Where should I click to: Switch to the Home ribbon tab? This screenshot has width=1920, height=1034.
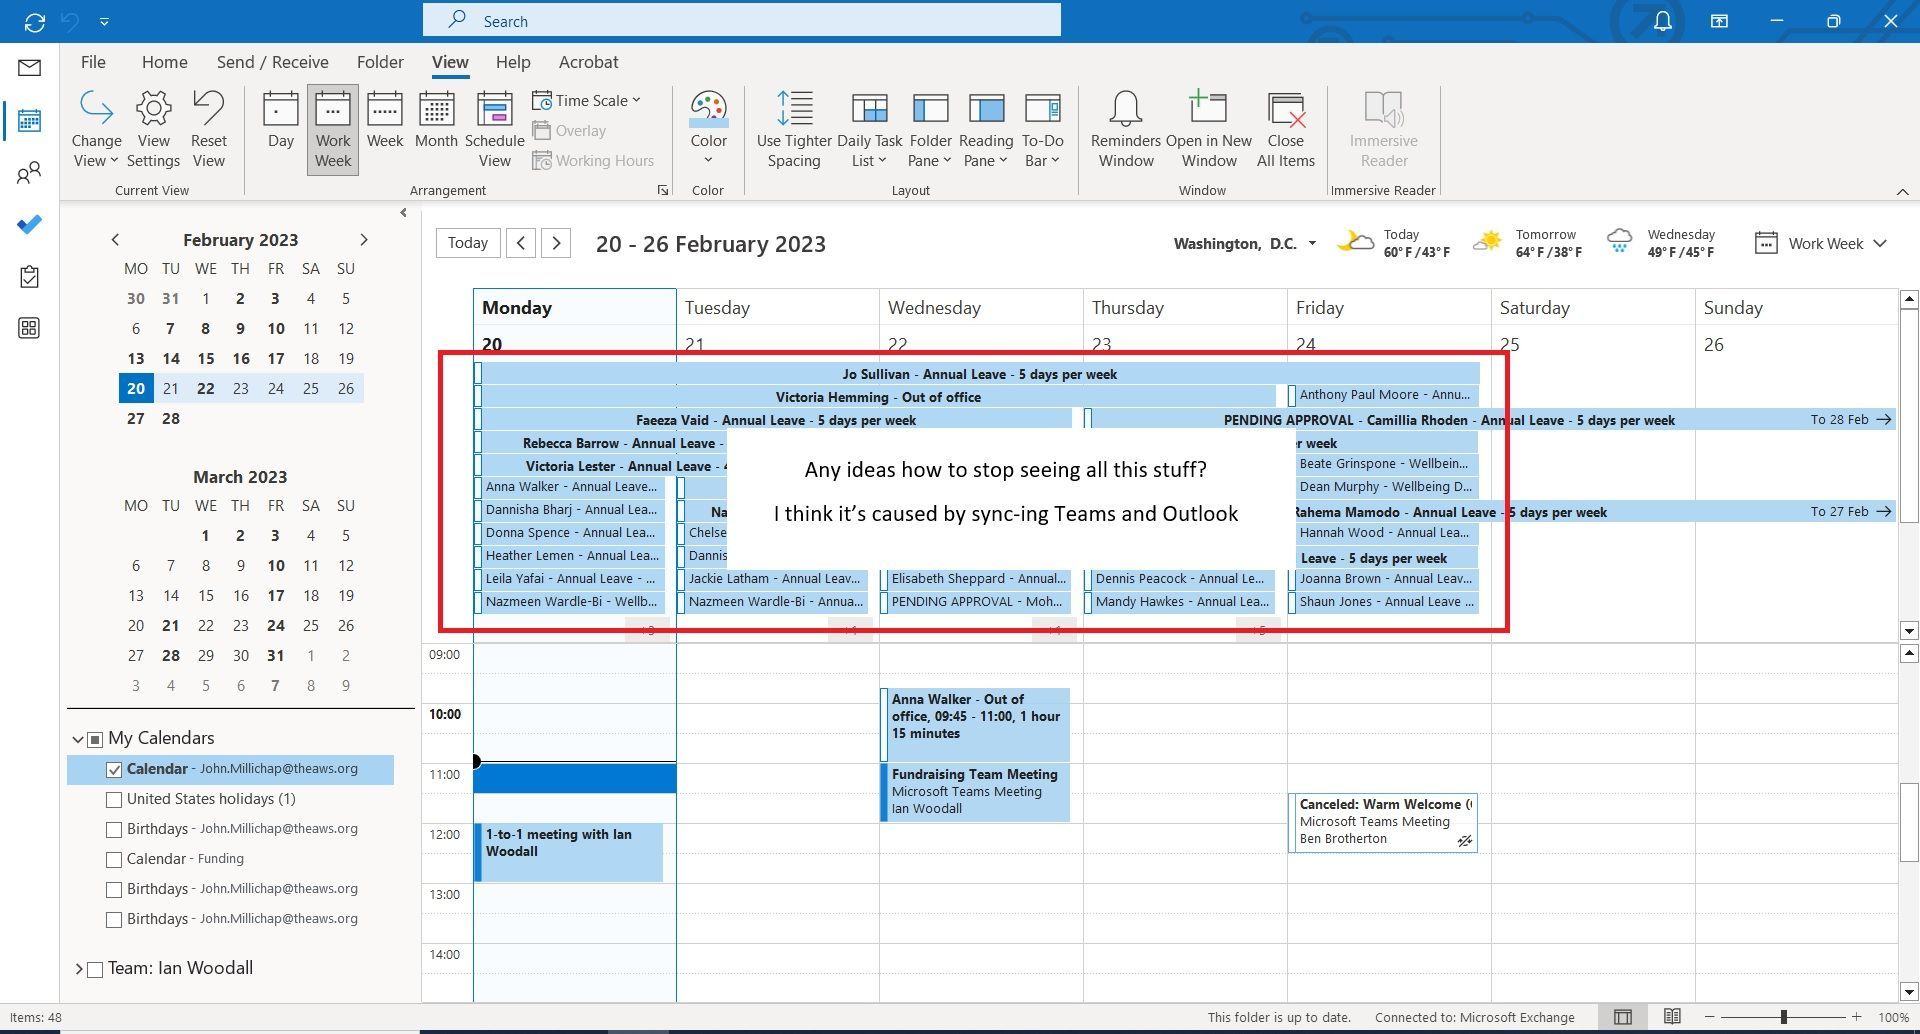point(164,61)
